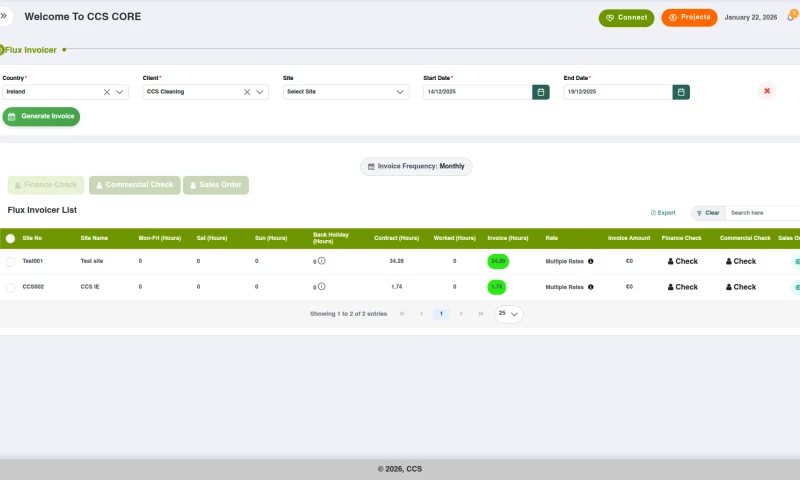800x480 pixels.
Task: Select the Test001 row checkbox
Action: click(10, 261)
